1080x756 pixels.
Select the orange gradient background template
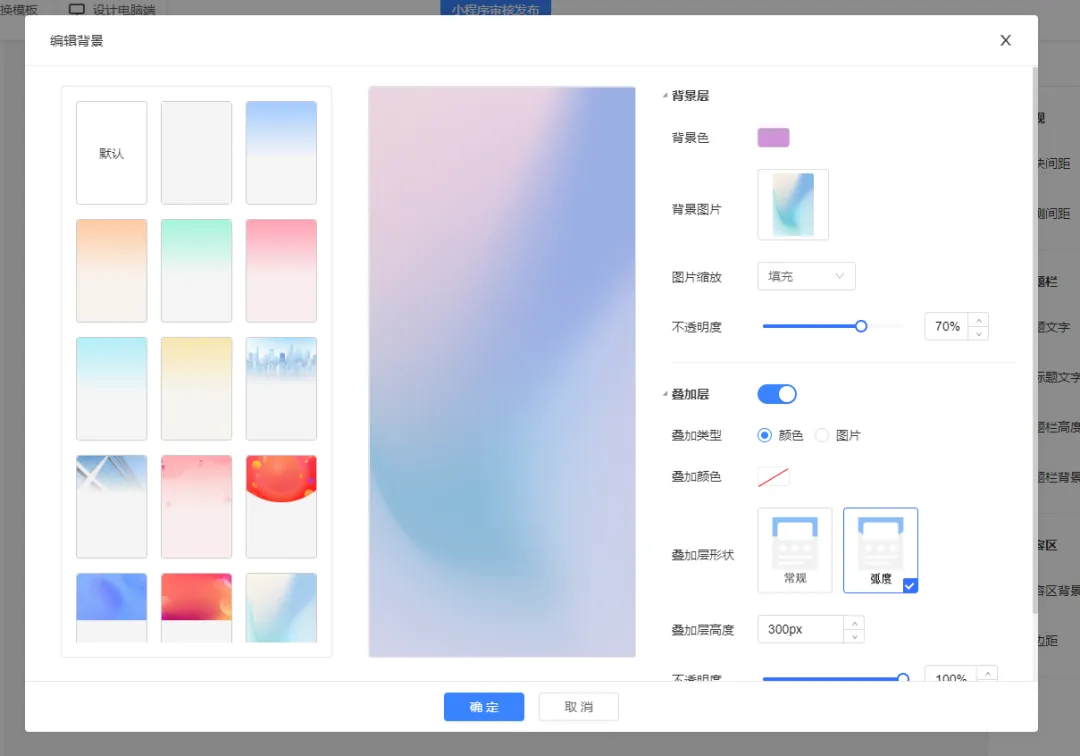click(112, 271)
